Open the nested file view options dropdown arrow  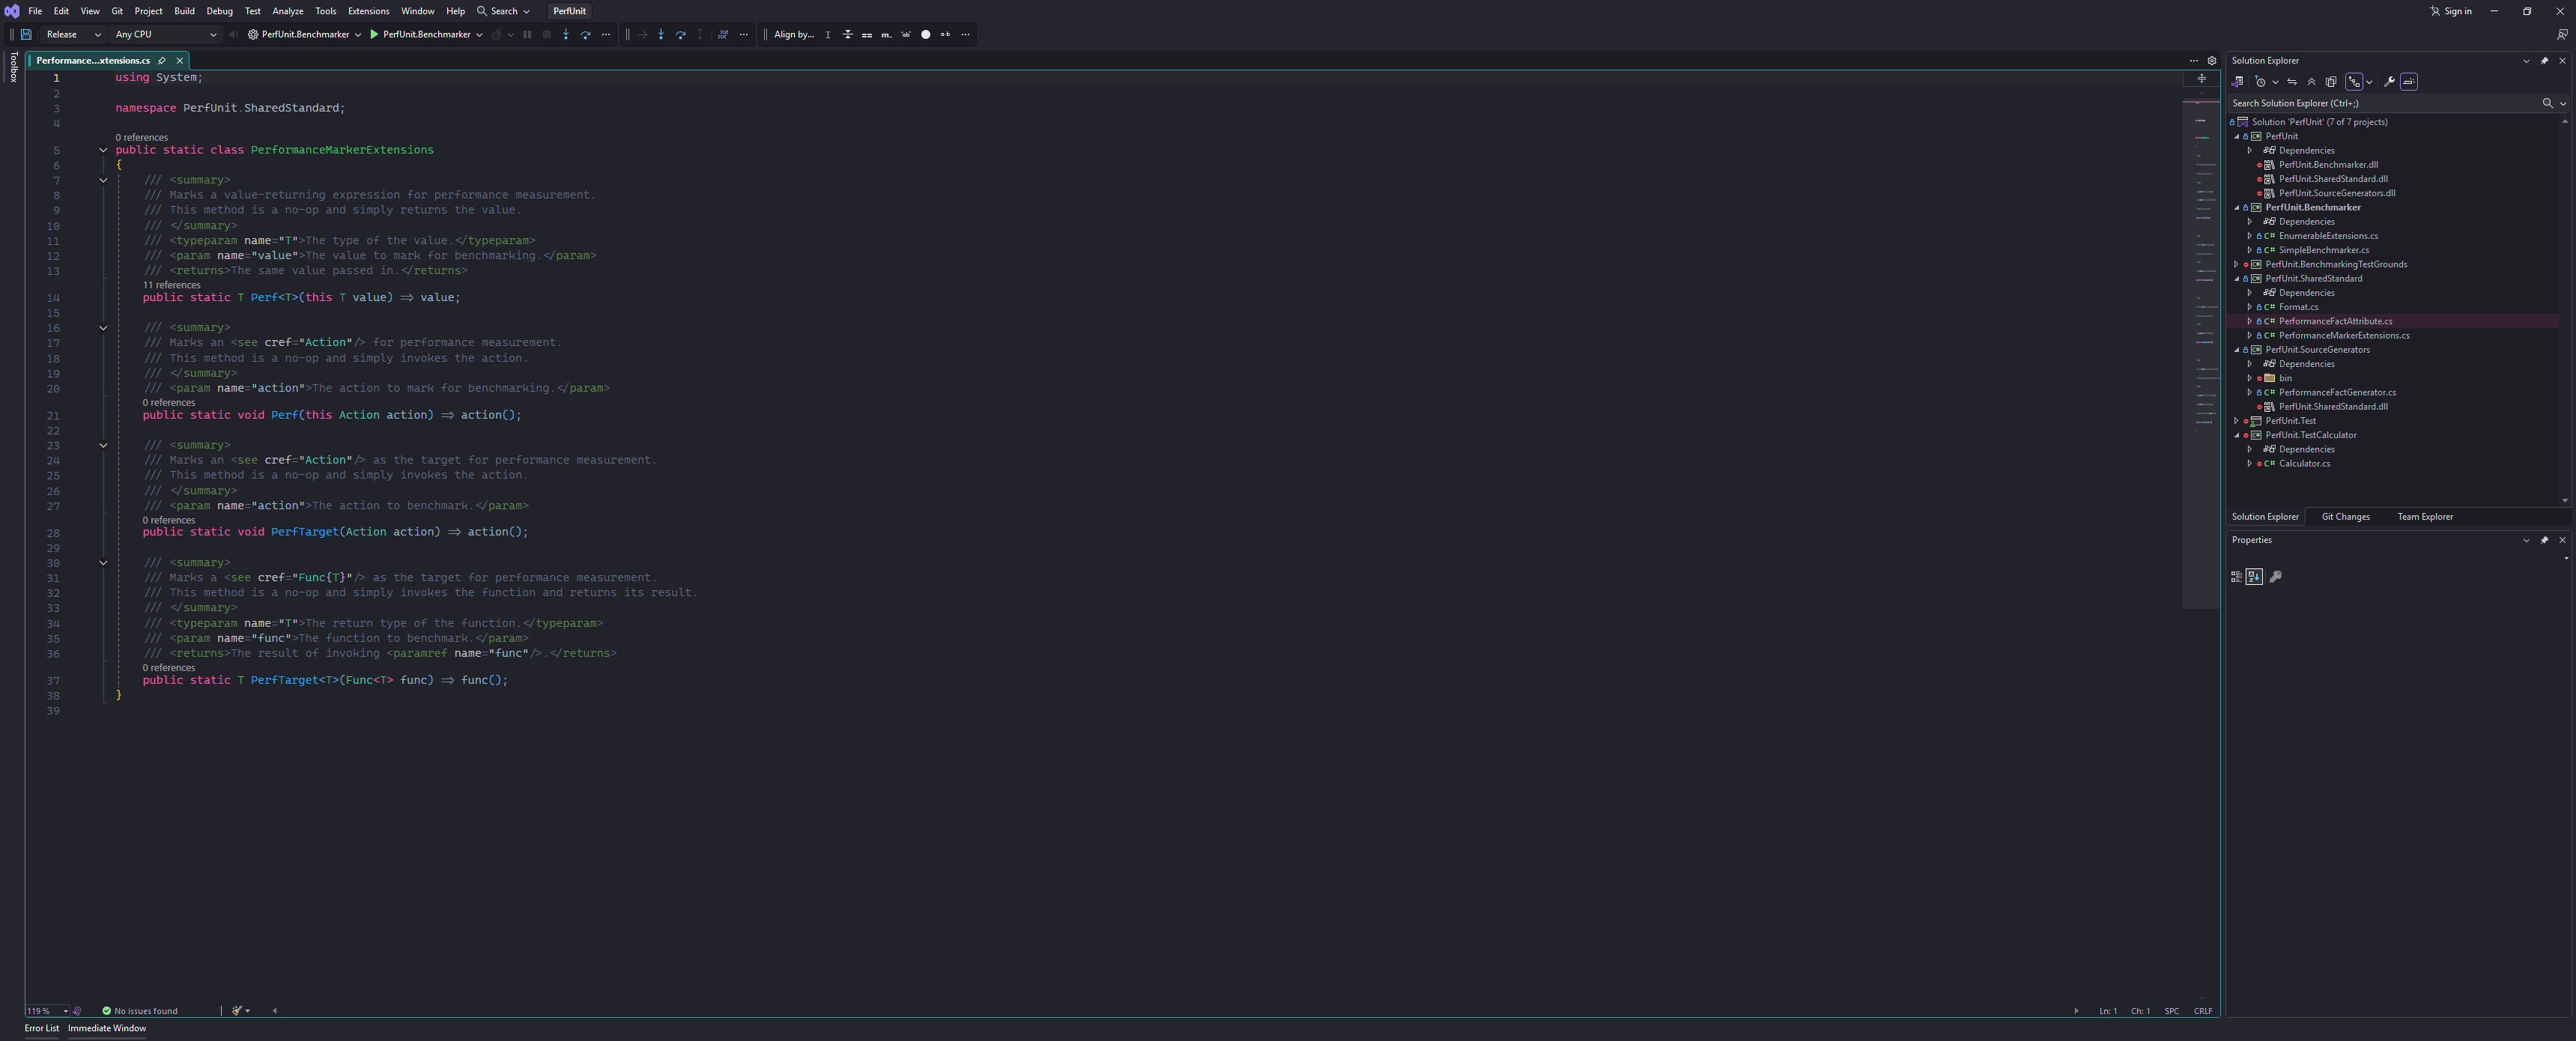point(2368,82)
